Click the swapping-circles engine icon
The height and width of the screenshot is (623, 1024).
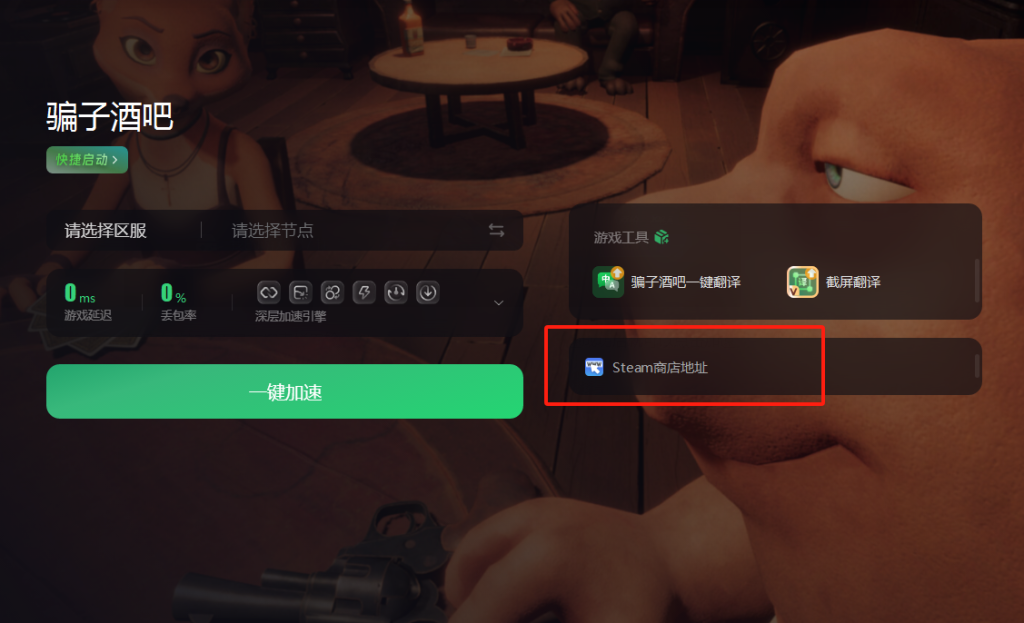(332, 293)
